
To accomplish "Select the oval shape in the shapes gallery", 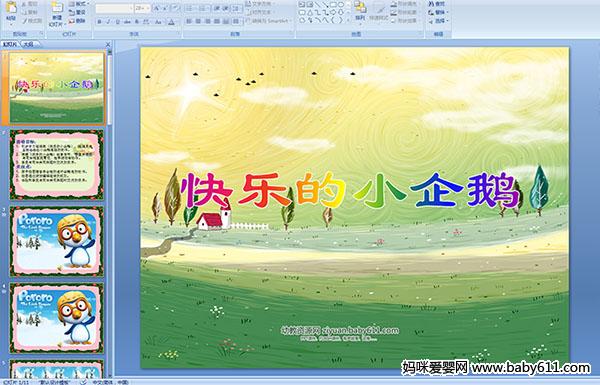I will [341, 4].
